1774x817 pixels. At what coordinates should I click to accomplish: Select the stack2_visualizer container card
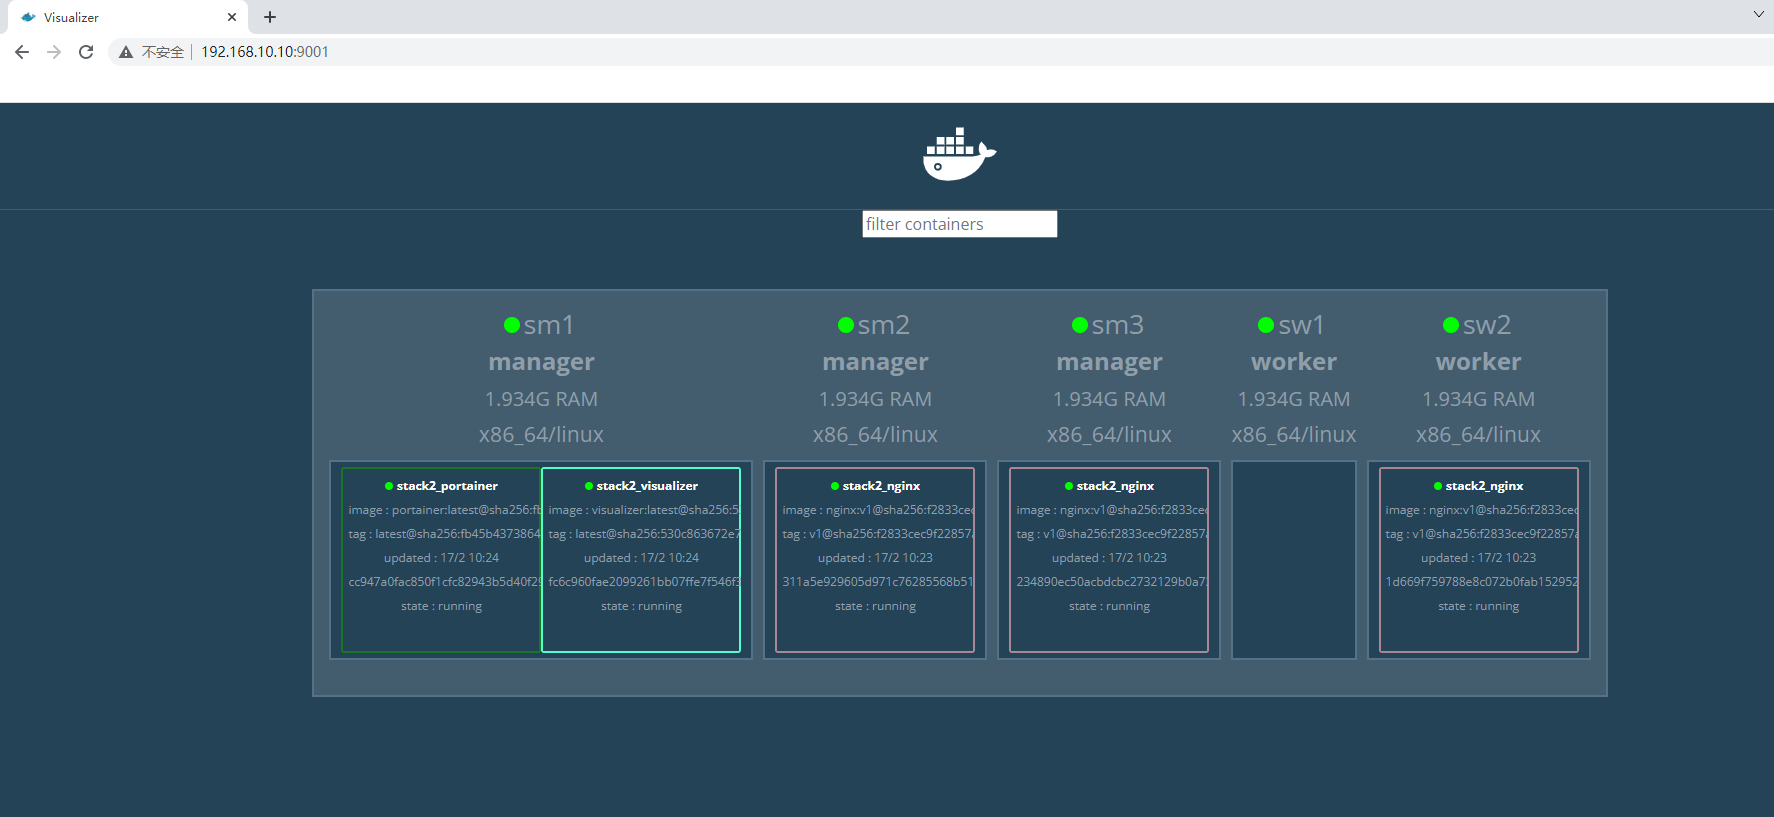coord(641,560)
